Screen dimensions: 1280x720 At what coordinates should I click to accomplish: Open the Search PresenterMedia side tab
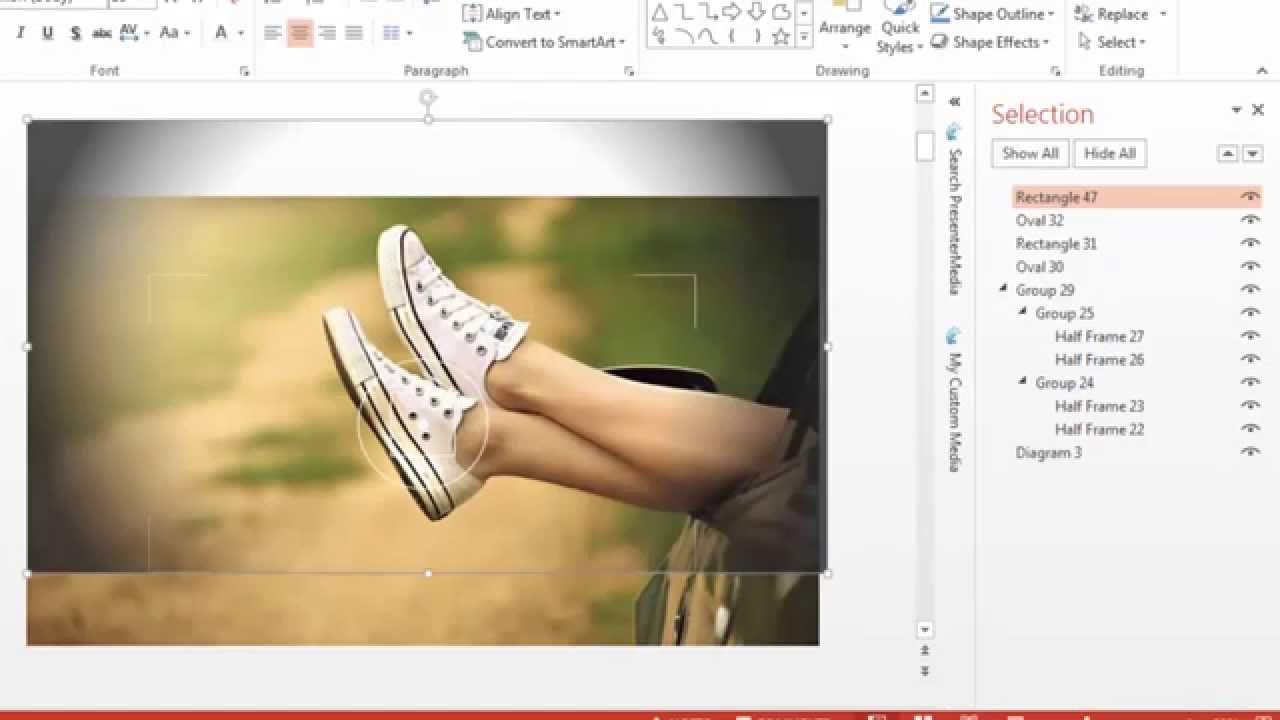click(x=954, y=209)
